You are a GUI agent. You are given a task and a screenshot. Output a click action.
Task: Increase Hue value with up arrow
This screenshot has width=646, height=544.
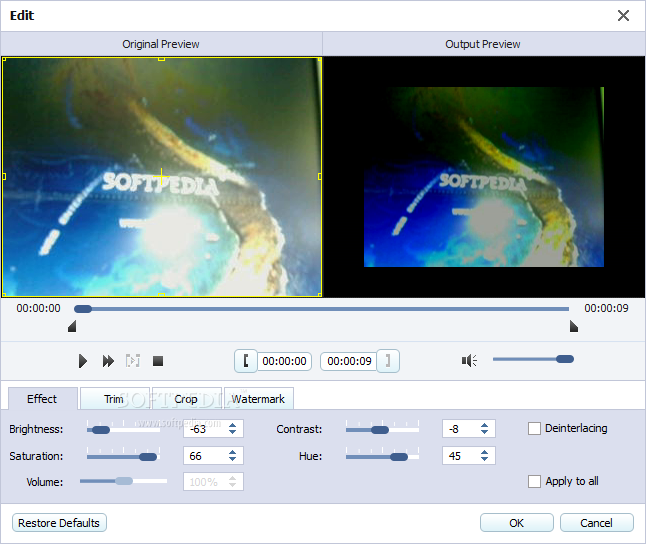point(484,452)
